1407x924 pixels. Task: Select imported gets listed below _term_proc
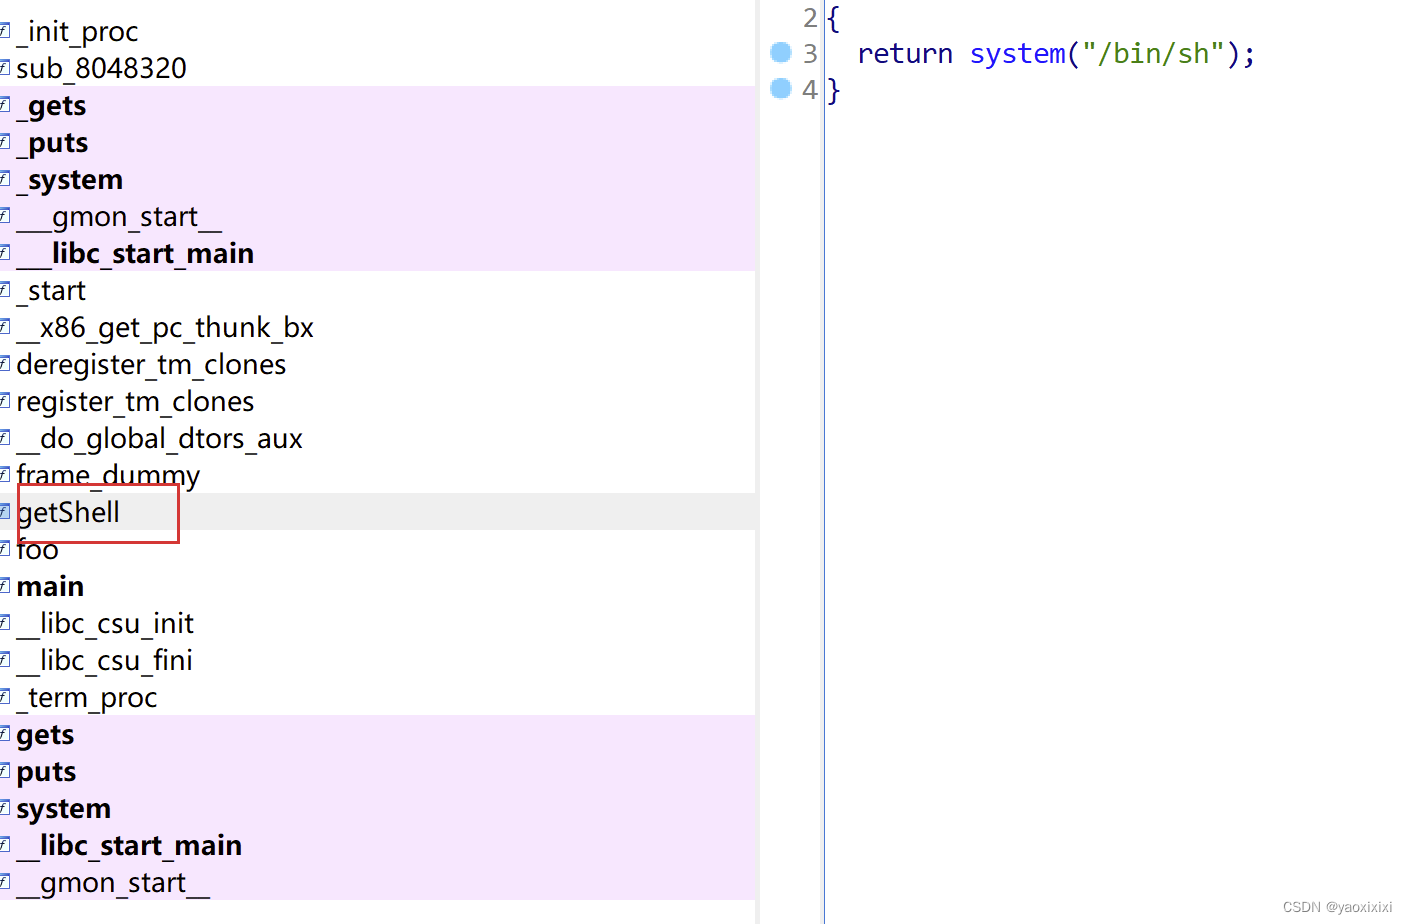click(x=45, y=734)
